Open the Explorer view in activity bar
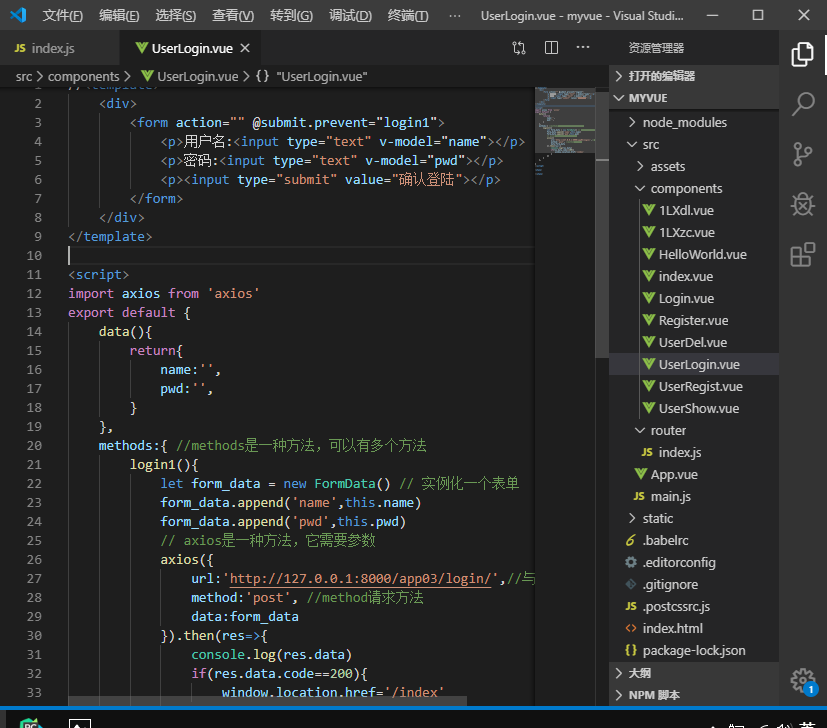 click(x=802, y=54)
